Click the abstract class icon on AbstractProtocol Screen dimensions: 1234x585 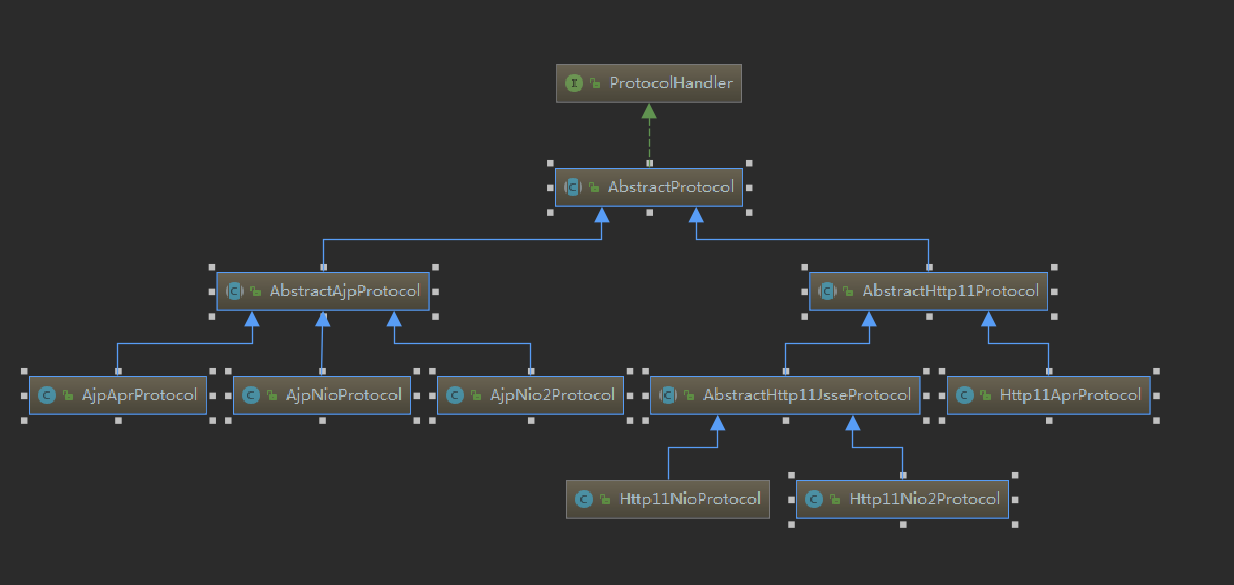tap(573, 187)
